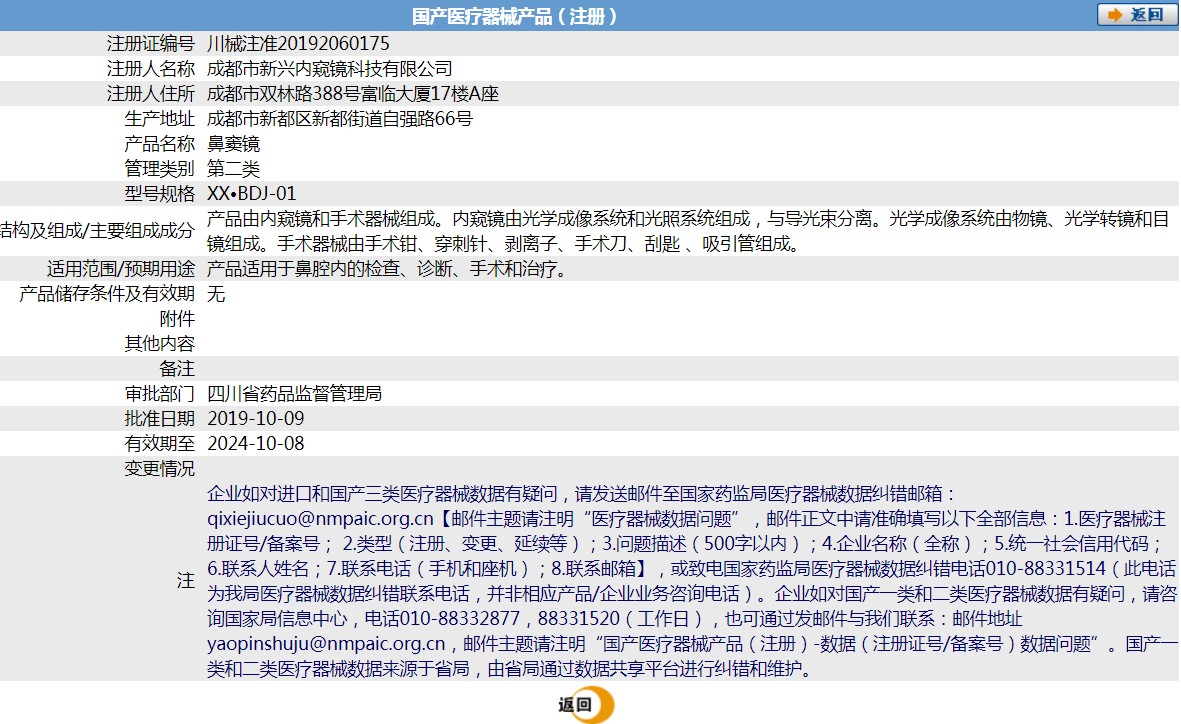Click the 批准日期 label
Image resolution: width=1181 pixels, height=724 pixels.
pos(160,418)
